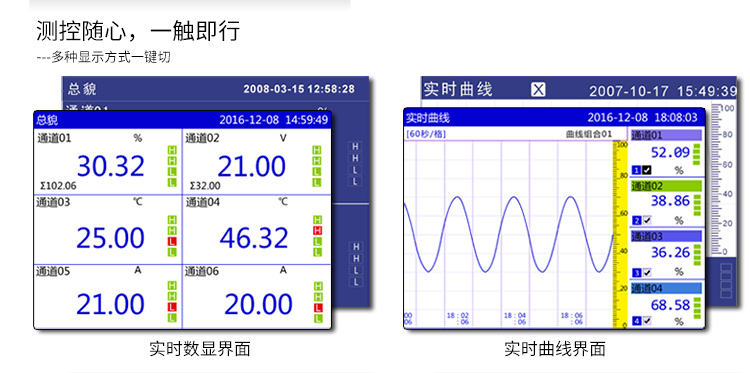This screenshot has width=750, height=373.
Task: Toggle the checkbox for curve 通道01
Action: click(x=647, y=170)
